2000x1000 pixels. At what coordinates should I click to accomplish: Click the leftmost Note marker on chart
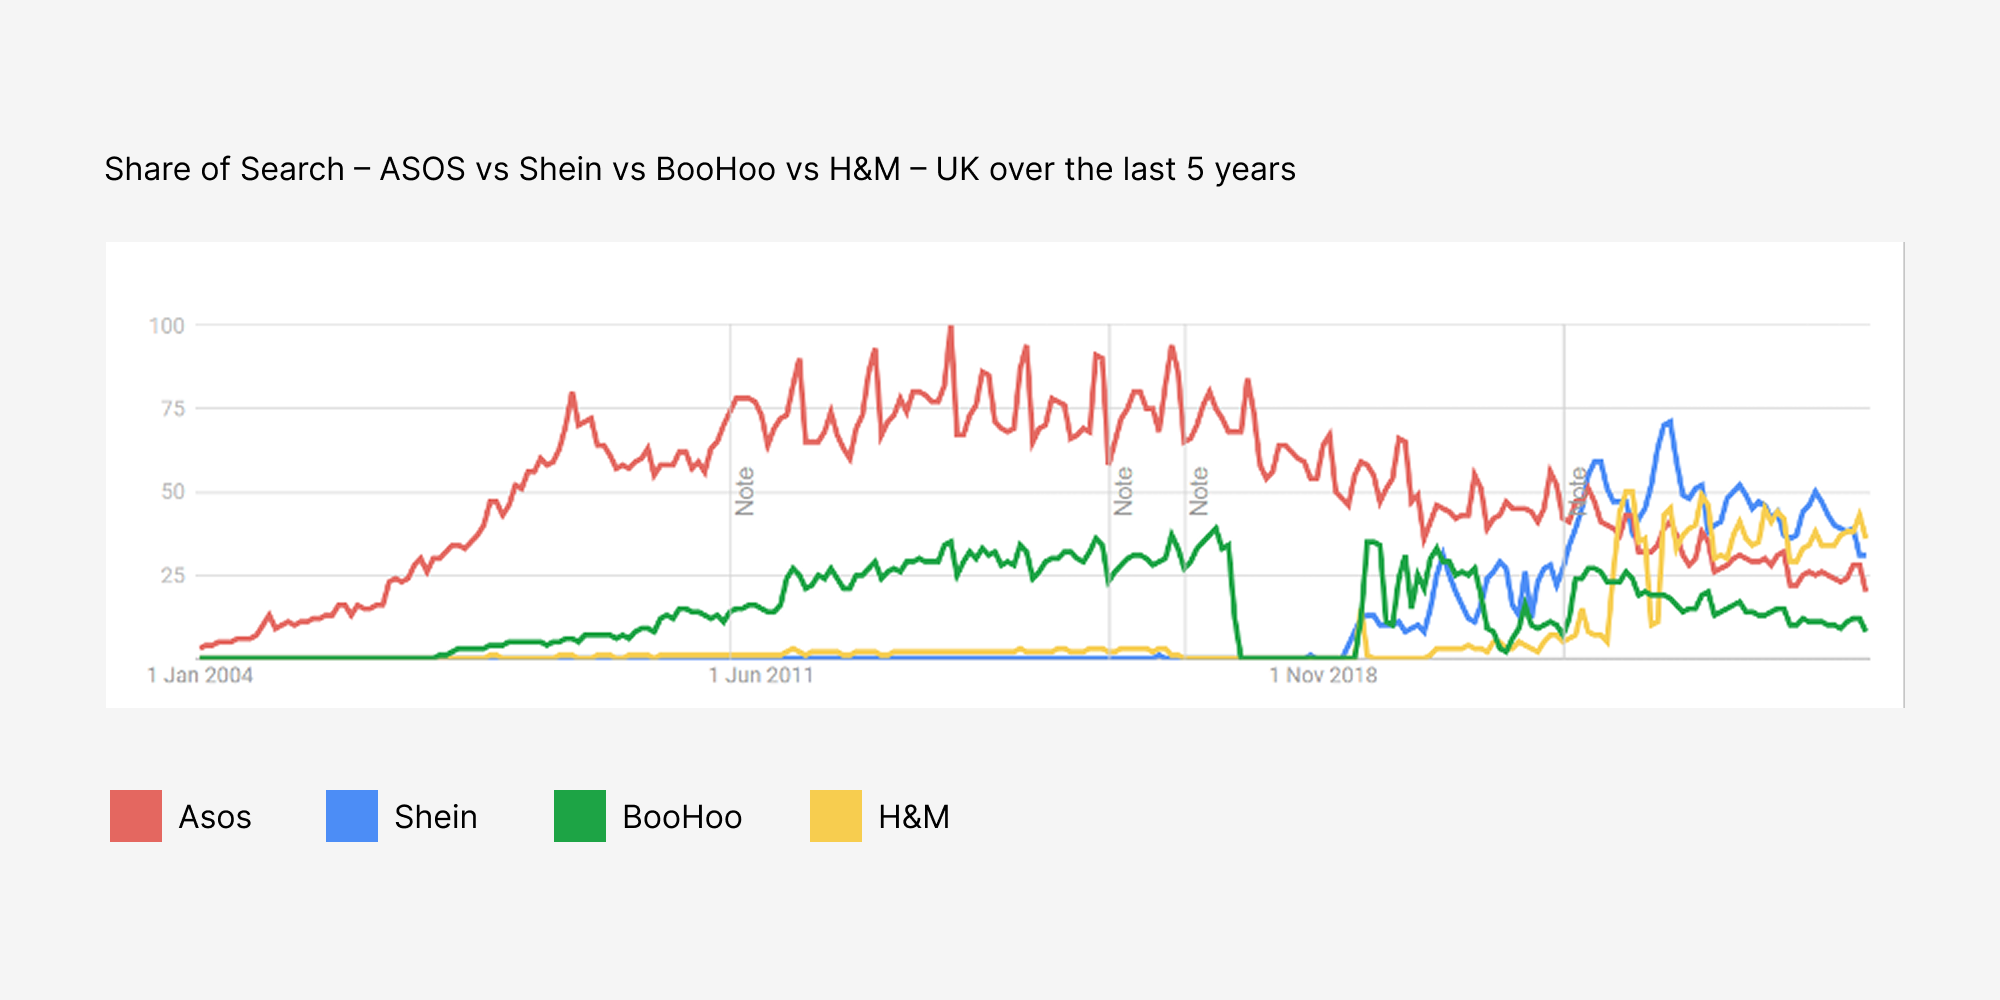(745, 491)
